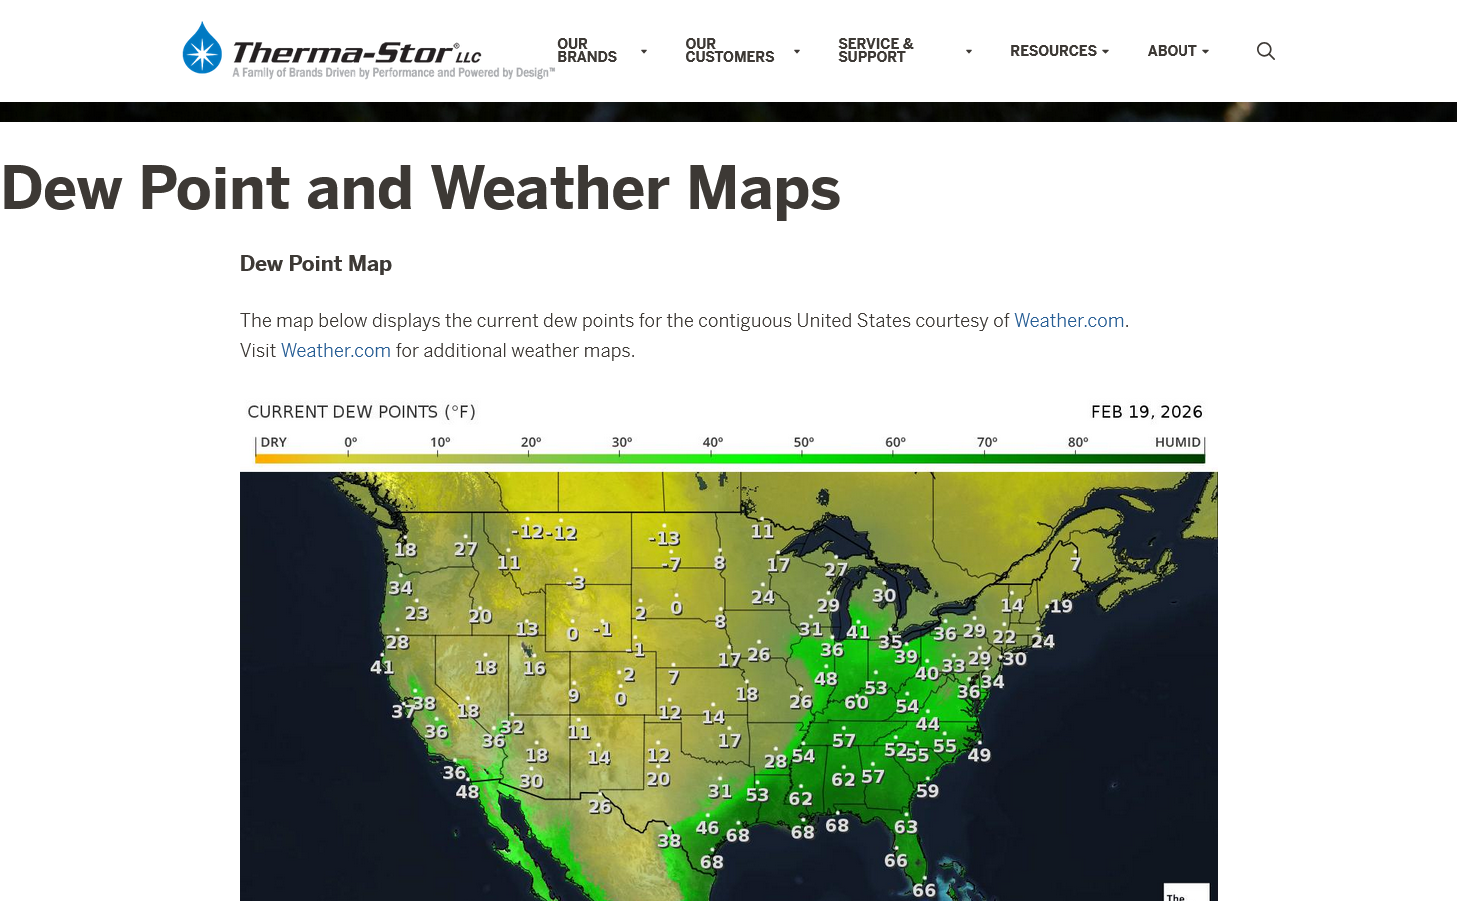
Task: Click the caret next to Resources
Action: coord(1105,51)
